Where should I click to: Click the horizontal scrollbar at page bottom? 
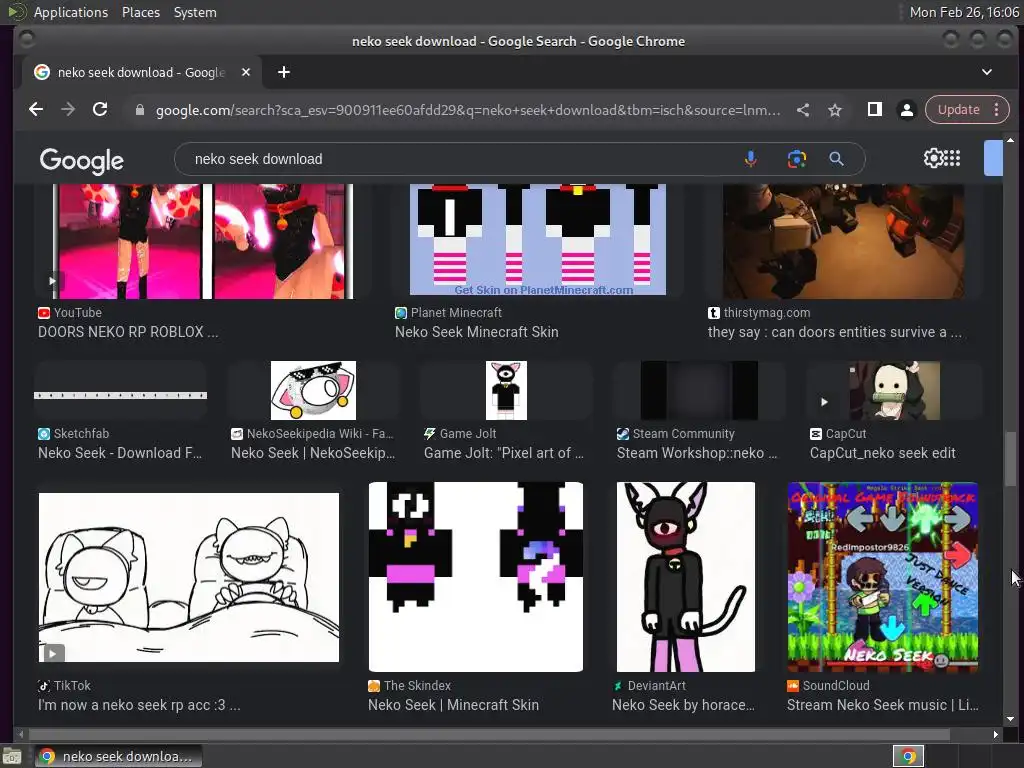(488, 735)
